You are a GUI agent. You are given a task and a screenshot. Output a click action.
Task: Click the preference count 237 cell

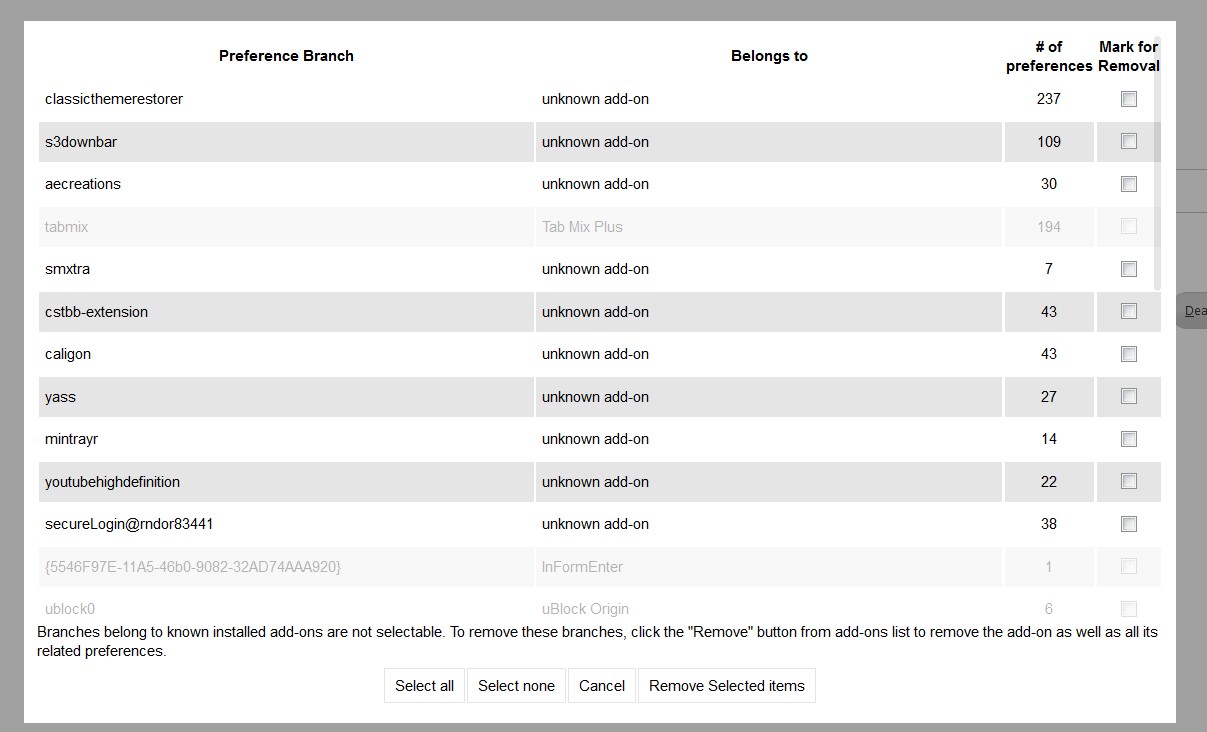click(1048, 99)
